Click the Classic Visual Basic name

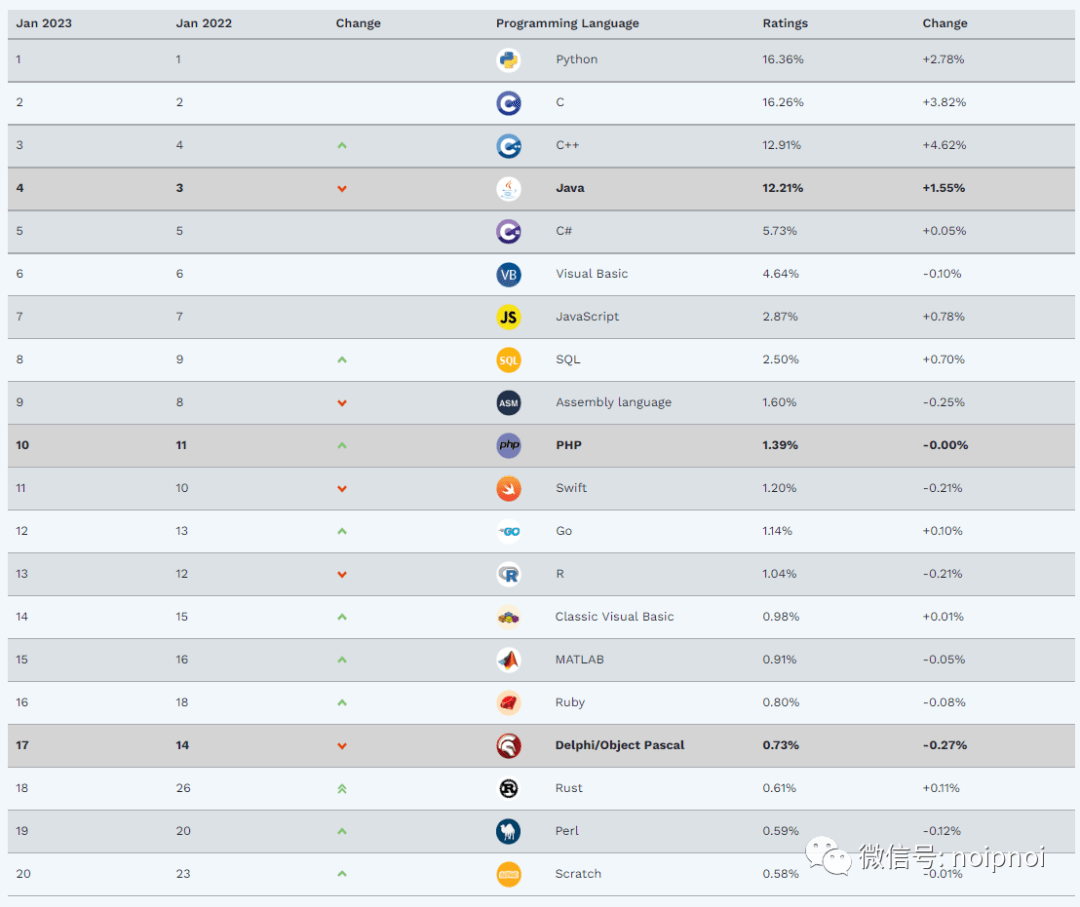[615, 617]
